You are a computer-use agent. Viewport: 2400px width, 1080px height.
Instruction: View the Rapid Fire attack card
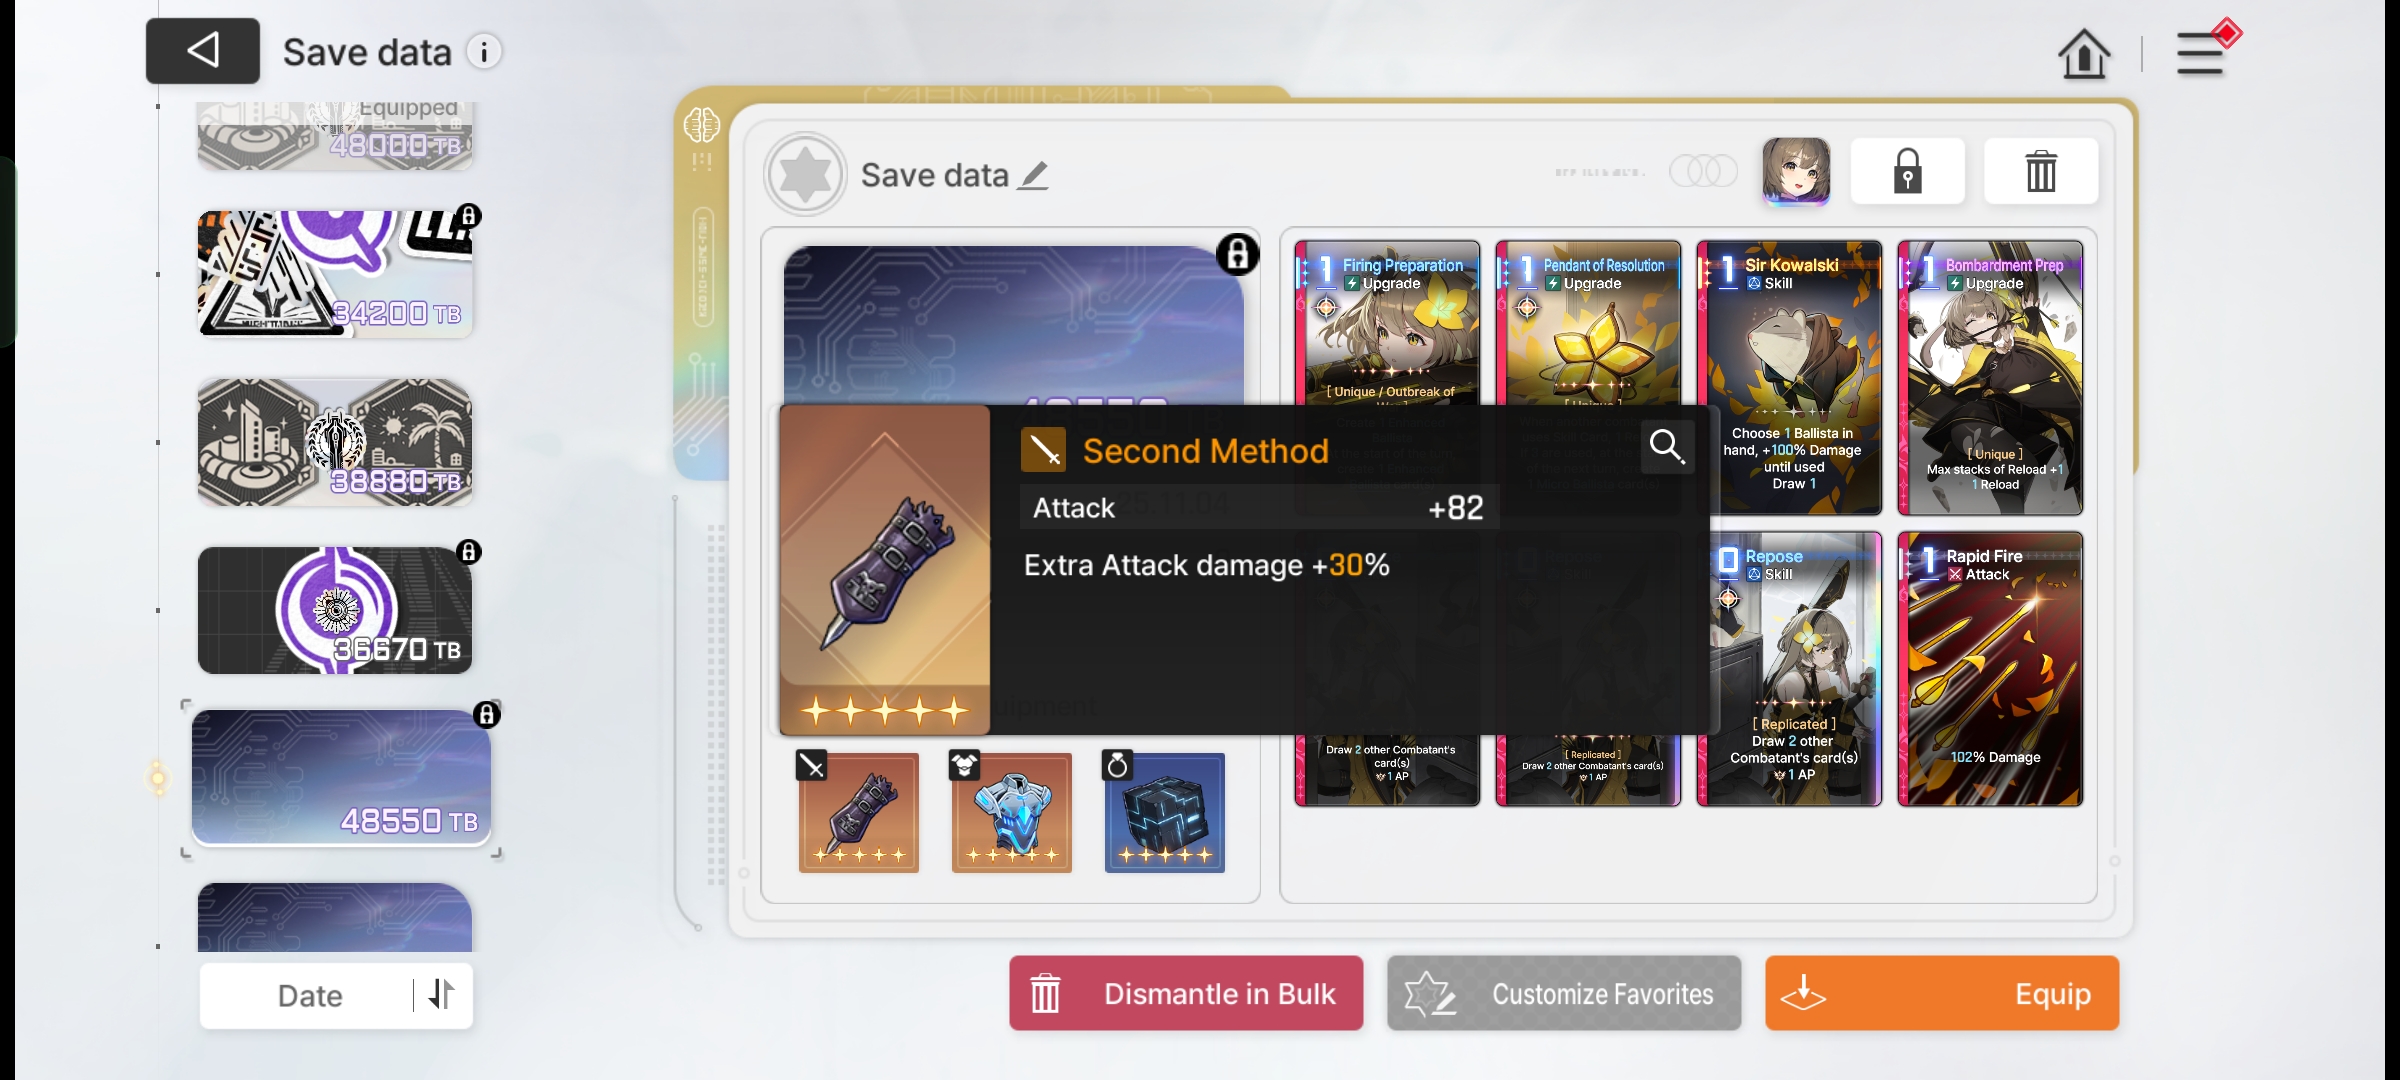click(1990, 669)
